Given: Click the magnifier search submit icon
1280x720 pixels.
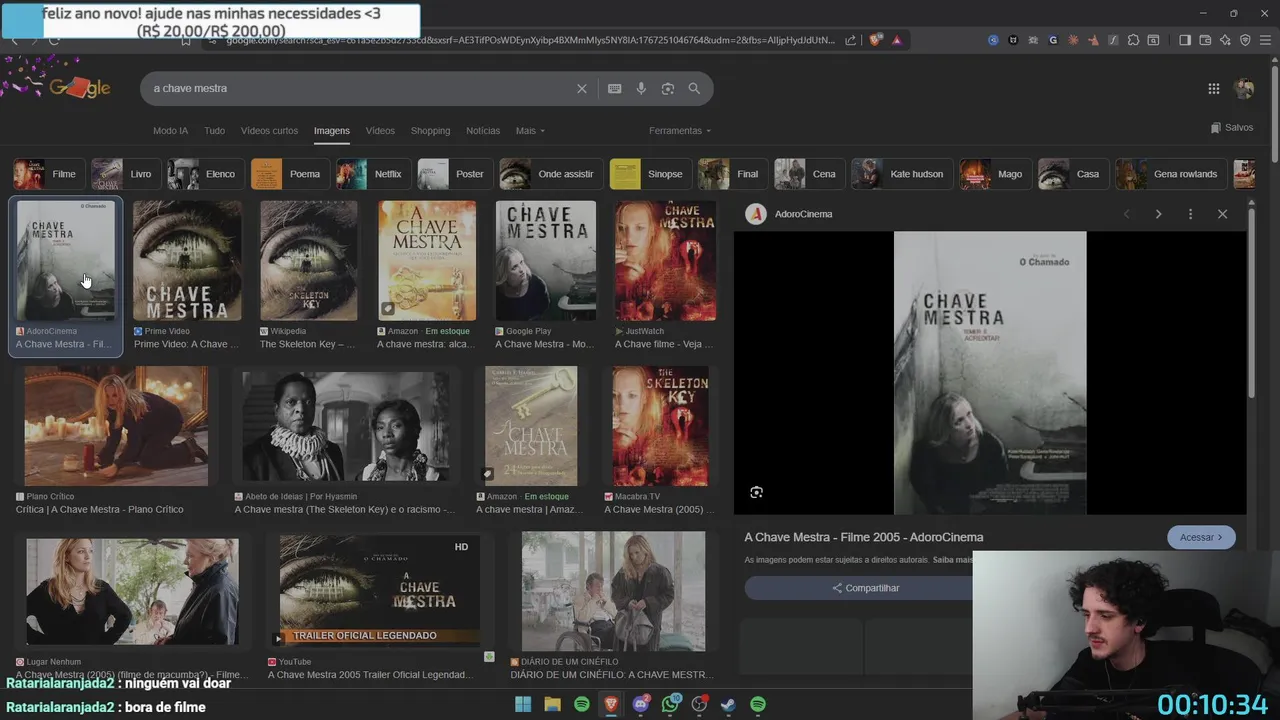Looking at the screenshot, I should pyautogui.click(x=694, y=89).
